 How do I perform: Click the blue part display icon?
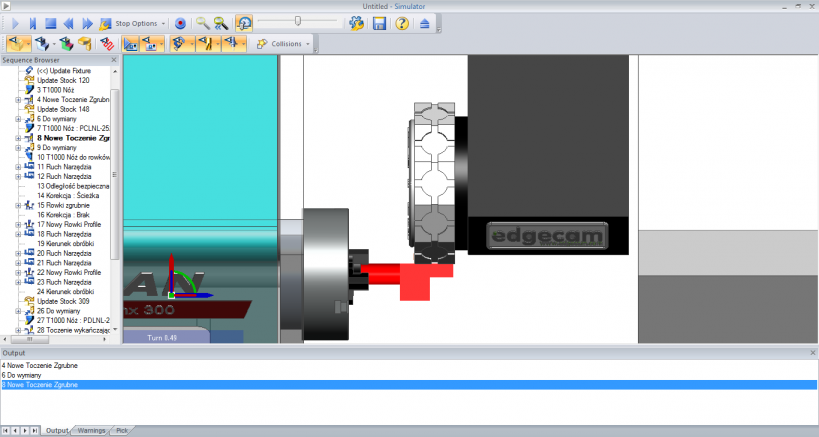pos(42,44)
